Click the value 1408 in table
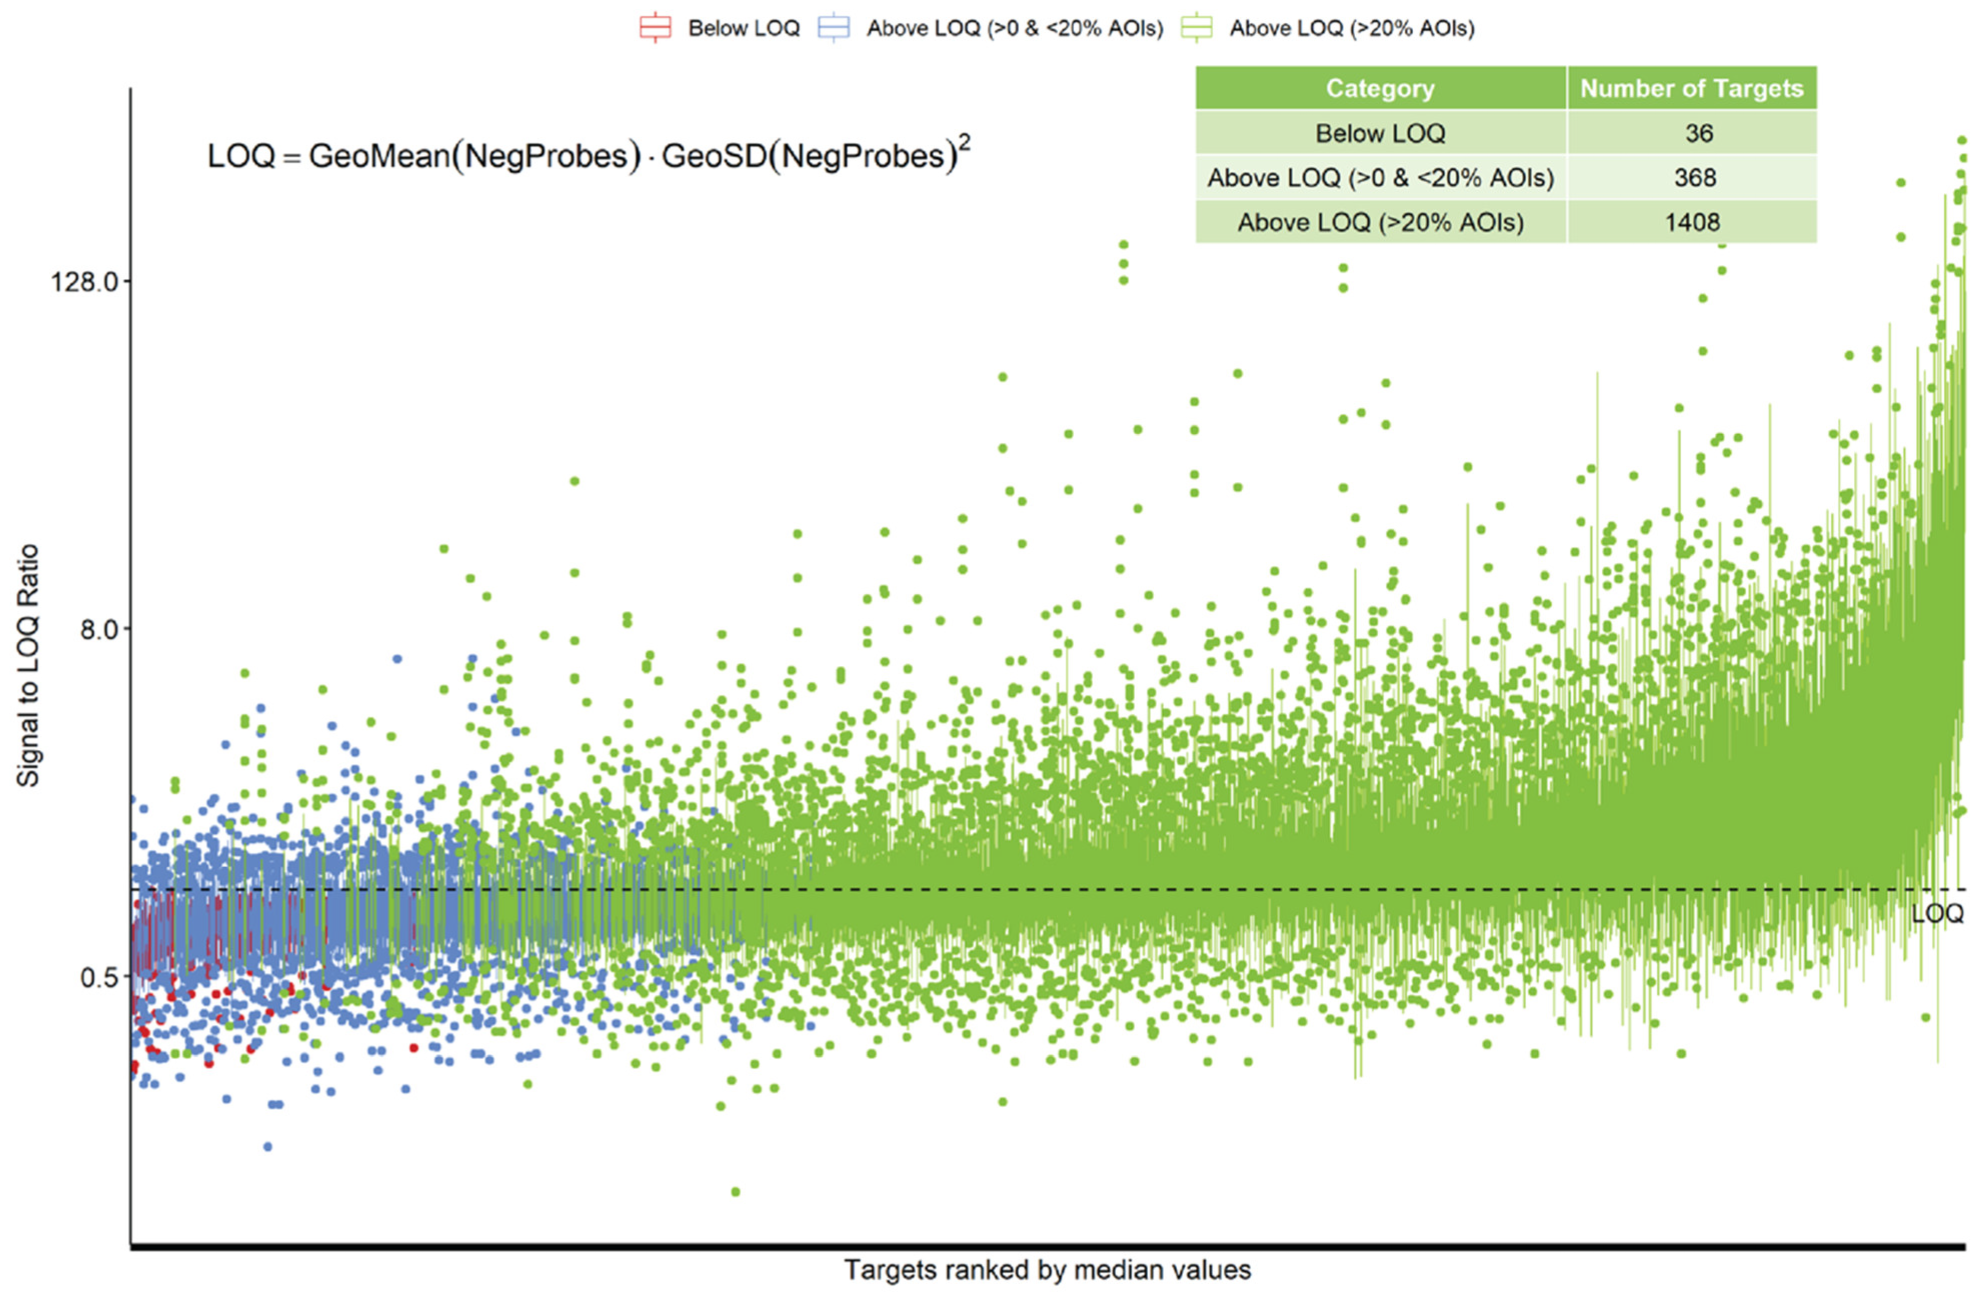1986x1298 pixels. 1692,222
